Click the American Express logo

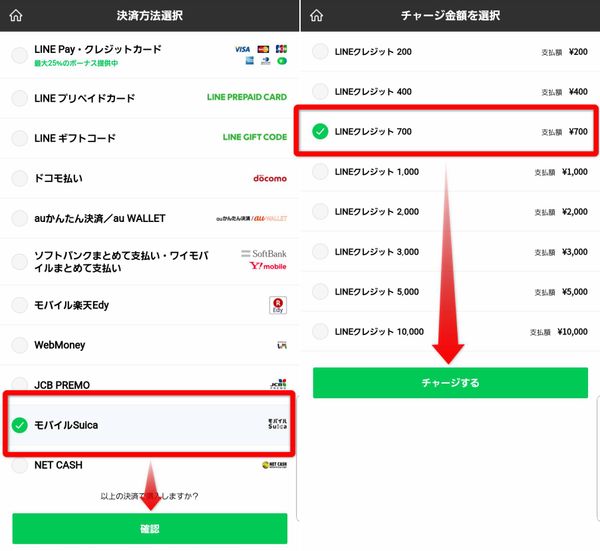pos(249,60)
